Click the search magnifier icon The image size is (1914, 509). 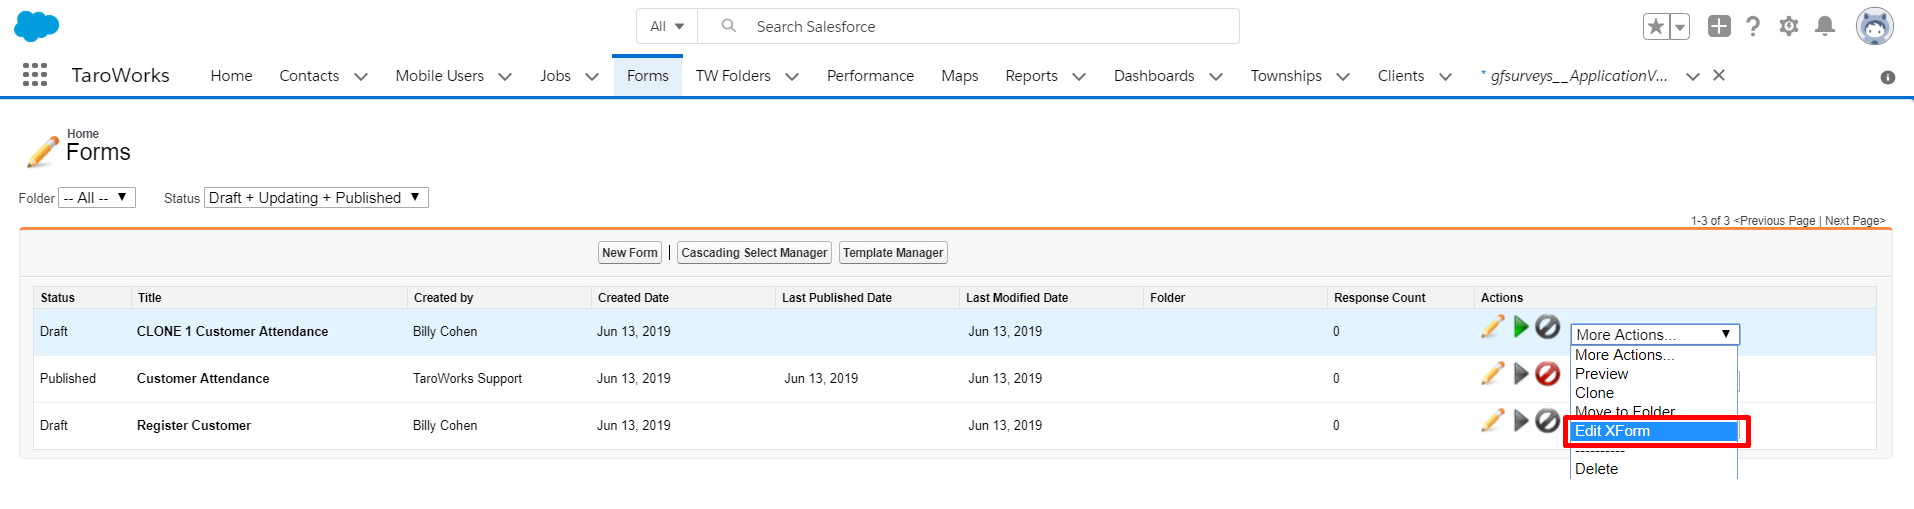(x=729, y=26)
